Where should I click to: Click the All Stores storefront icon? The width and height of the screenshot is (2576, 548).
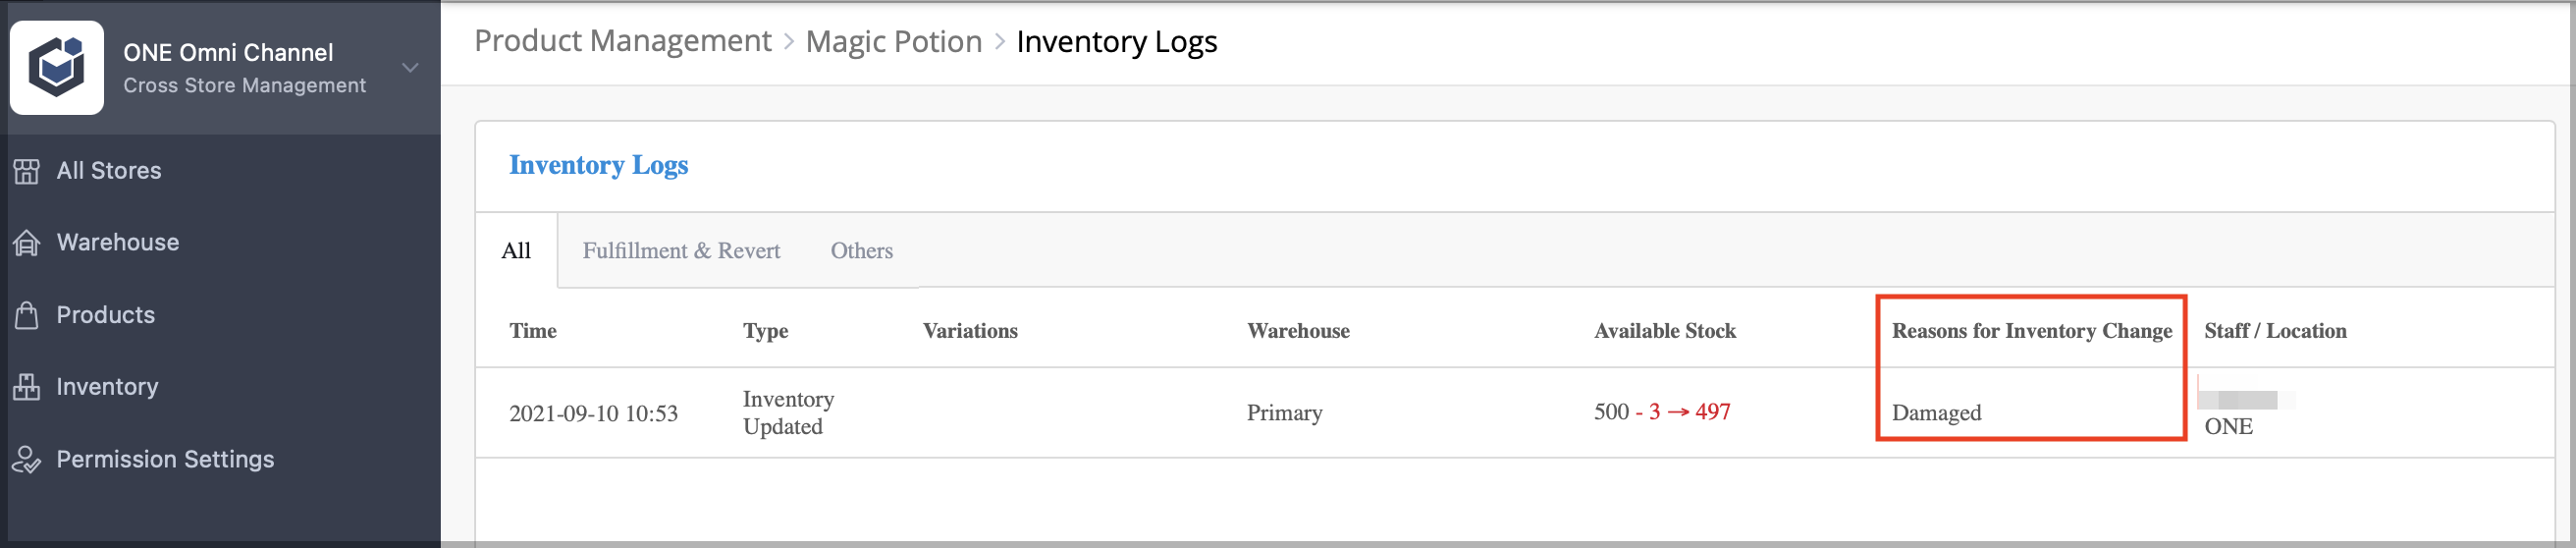[27, 171]
